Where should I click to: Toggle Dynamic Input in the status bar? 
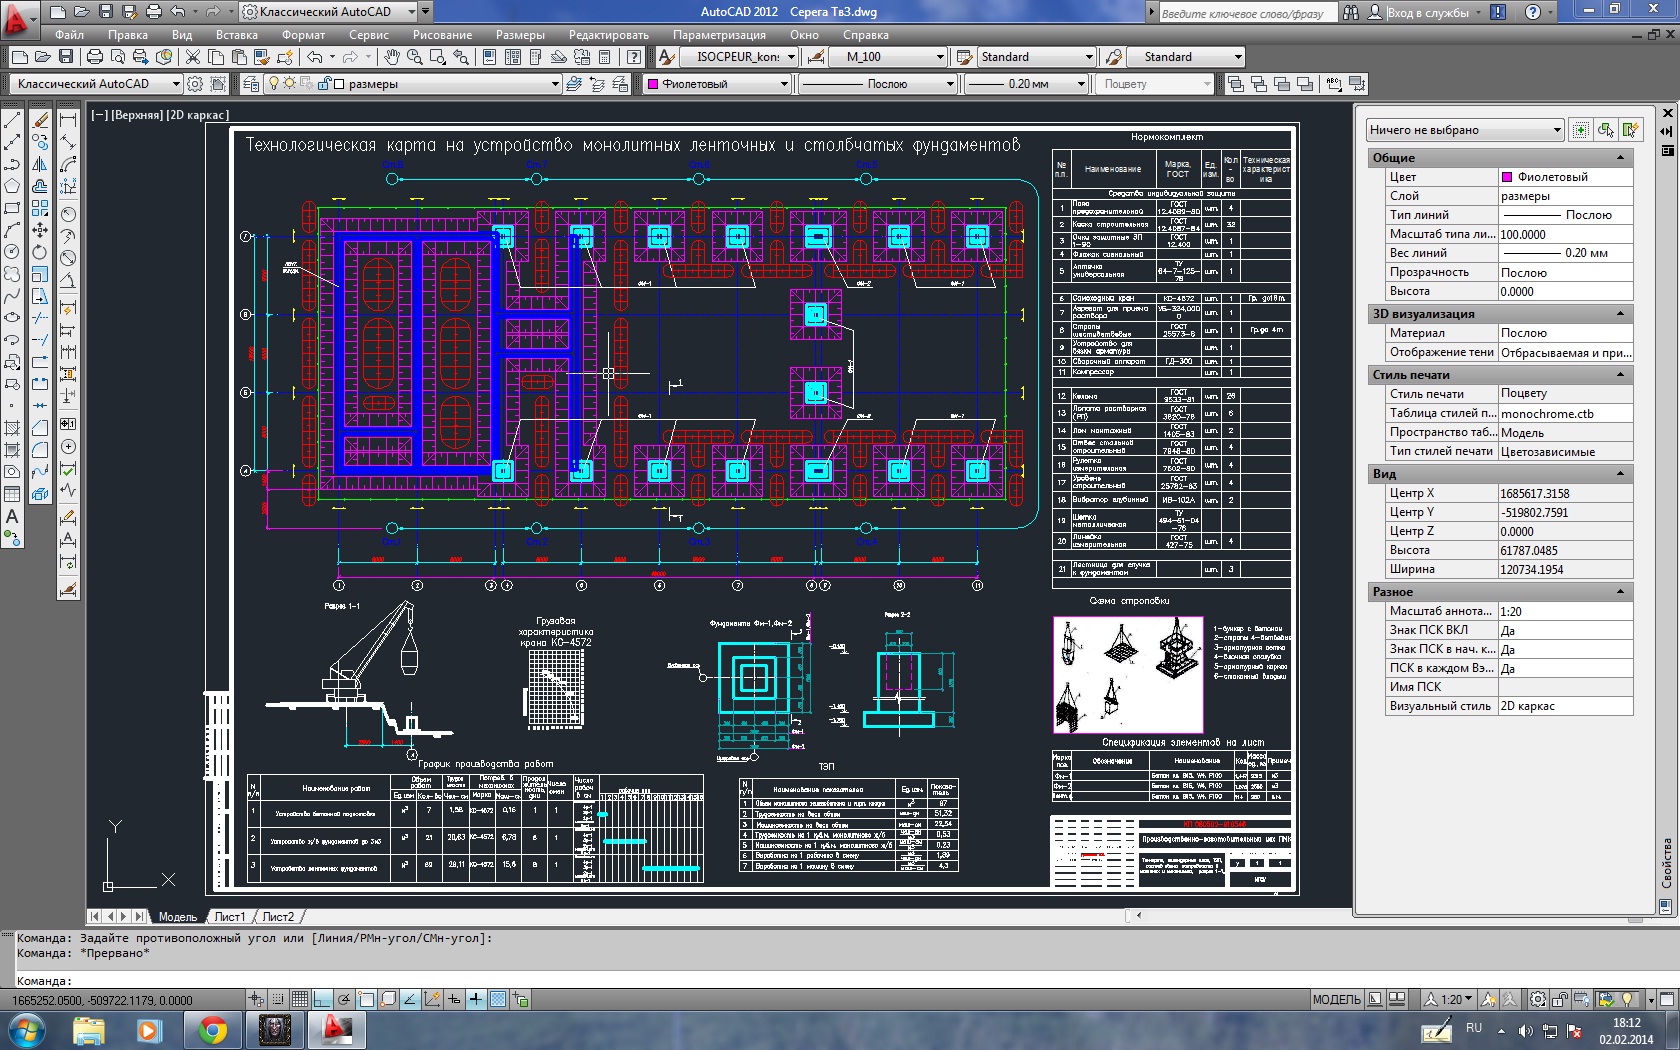(454, 999)
